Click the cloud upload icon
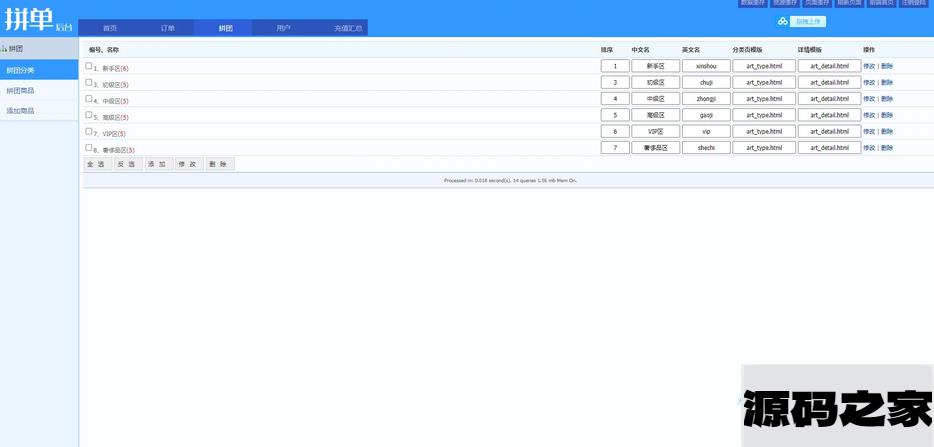Viewport: 934px width, 447px height. [x=782, y=21]
